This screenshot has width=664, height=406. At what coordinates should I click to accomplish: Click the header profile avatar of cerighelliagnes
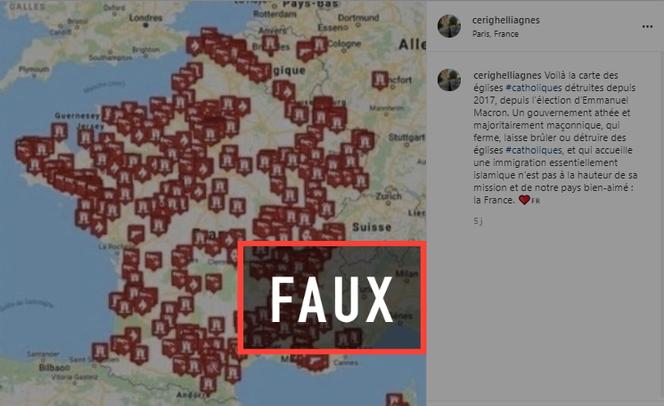click(449, 26)
